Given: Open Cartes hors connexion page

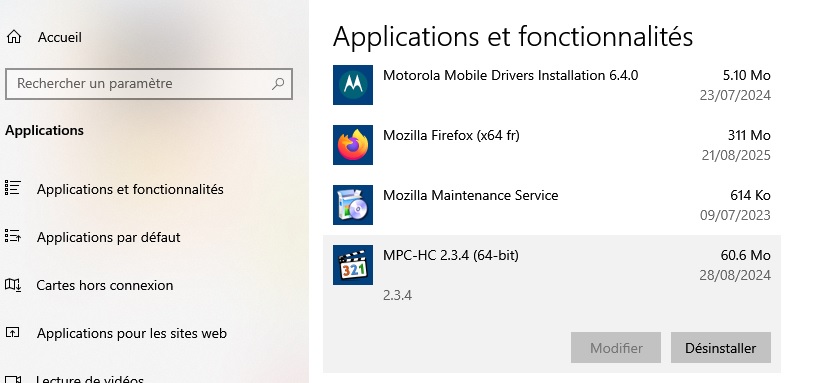Looking at the screenshot, I should tap(105, 285).
